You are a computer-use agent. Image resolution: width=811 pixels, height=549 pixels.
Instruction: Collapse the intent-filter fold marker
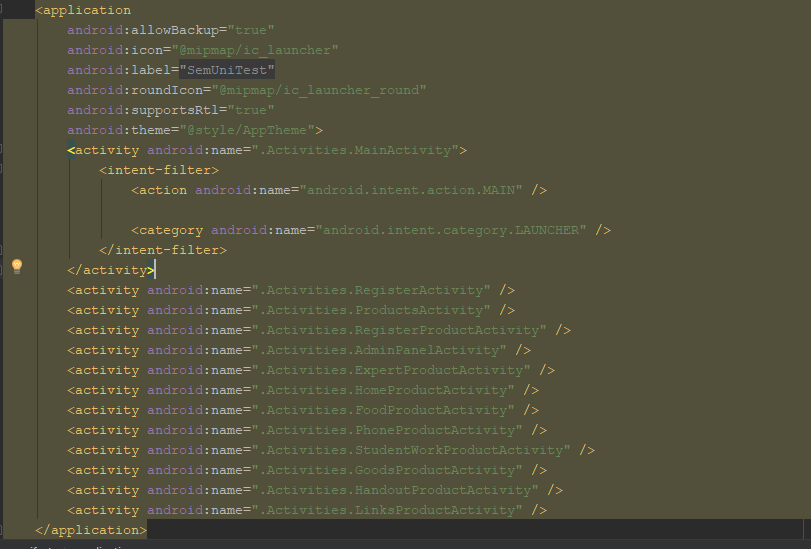[1, 169]
